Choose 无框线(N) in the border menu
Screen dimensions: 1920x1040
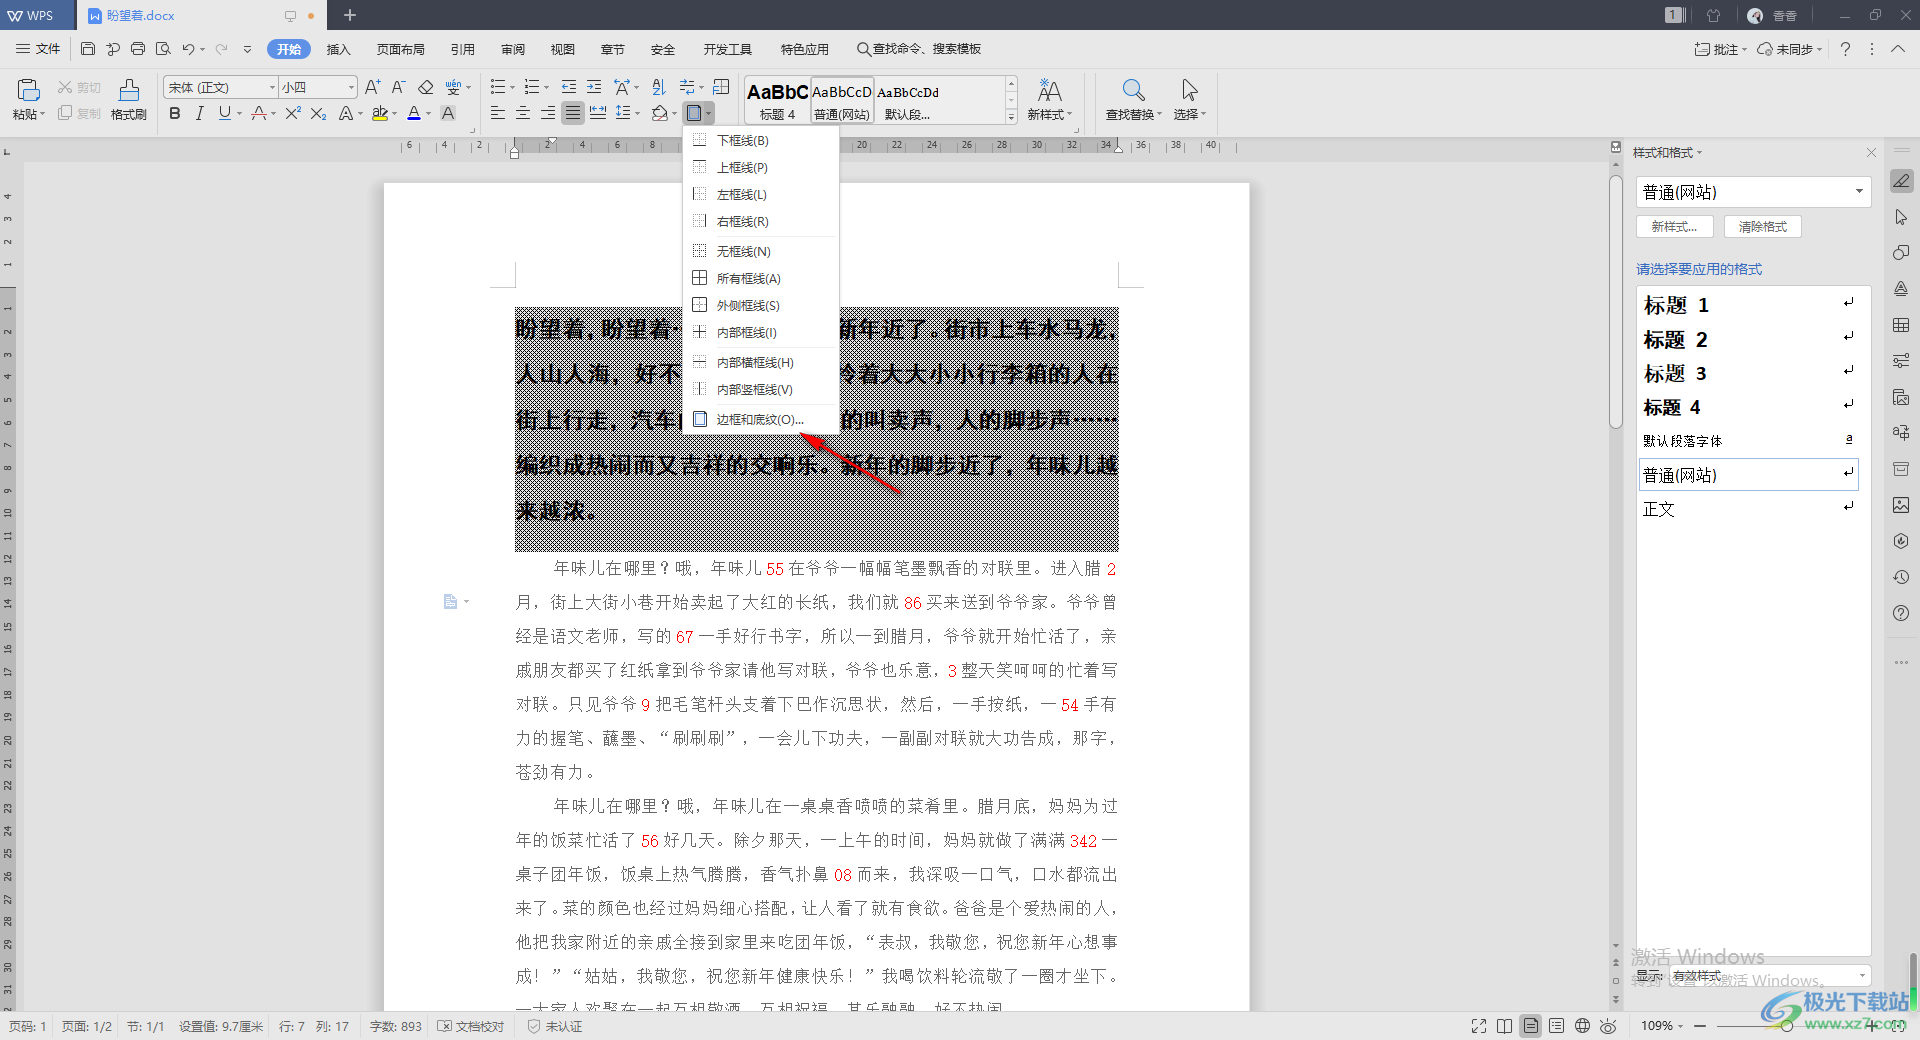(x=760, y=251)
